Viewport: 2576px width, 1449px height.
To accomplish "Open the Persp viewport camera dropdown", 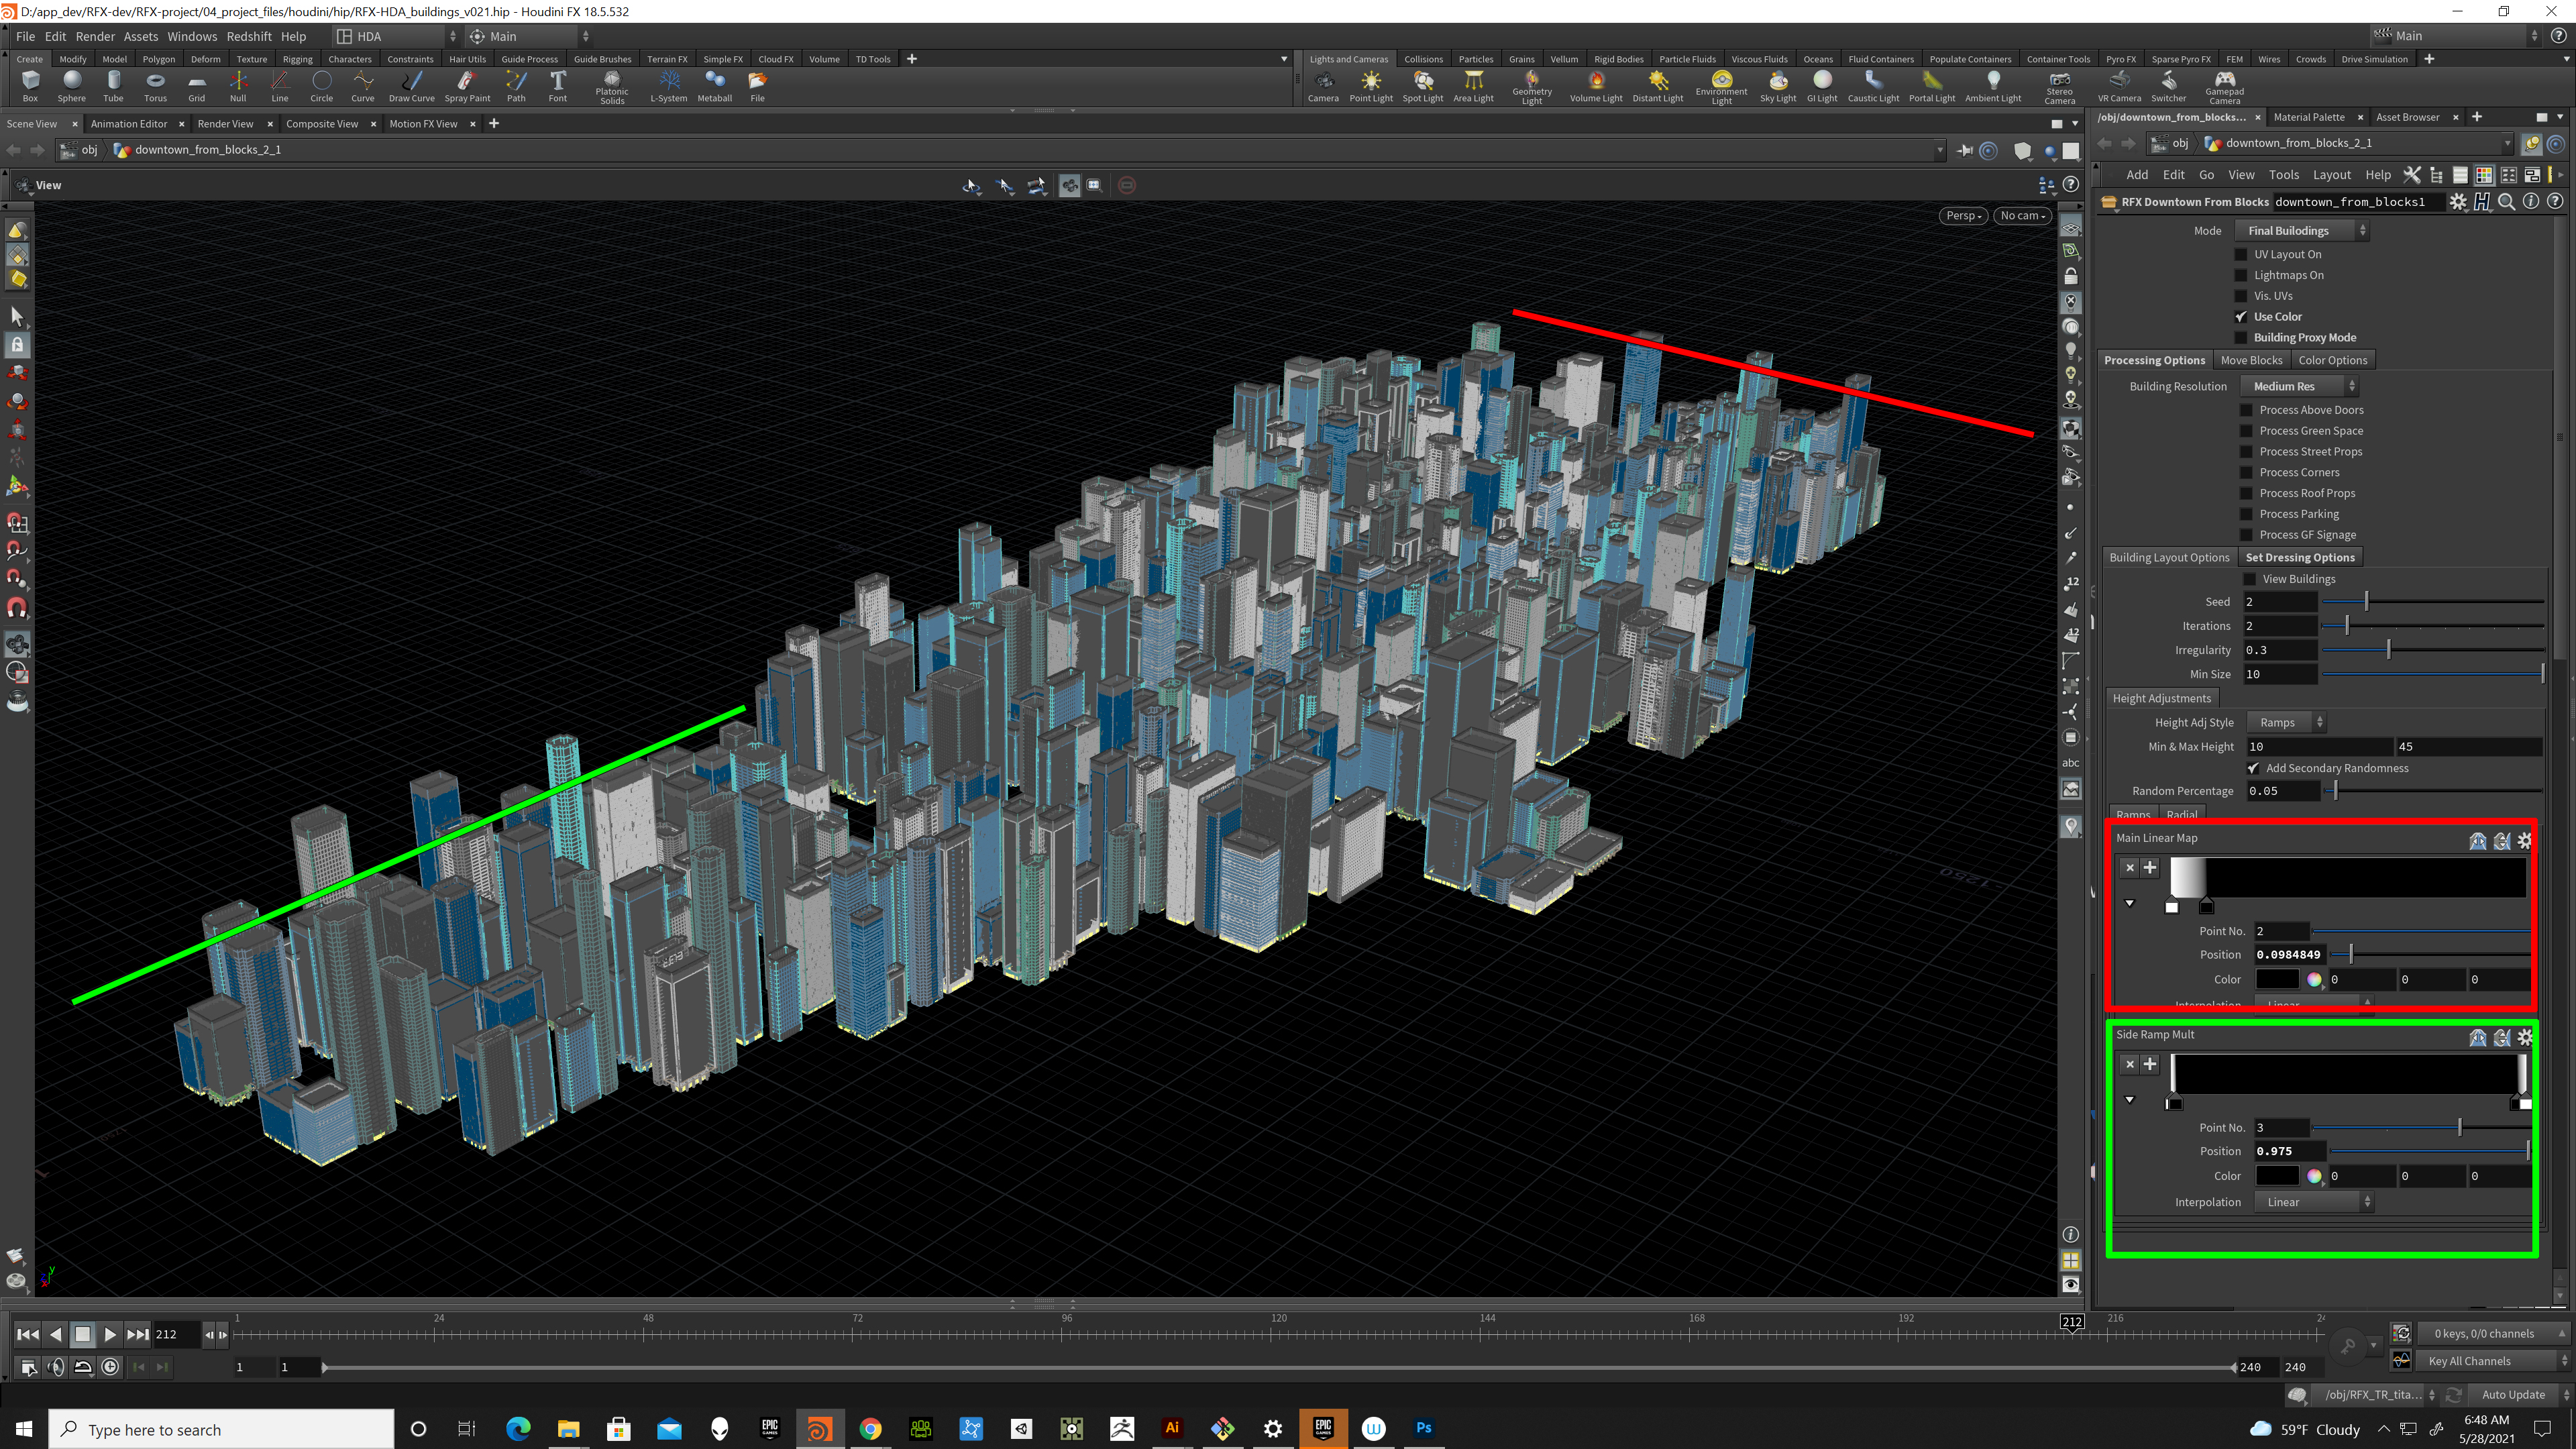I will coord(1963,215).
